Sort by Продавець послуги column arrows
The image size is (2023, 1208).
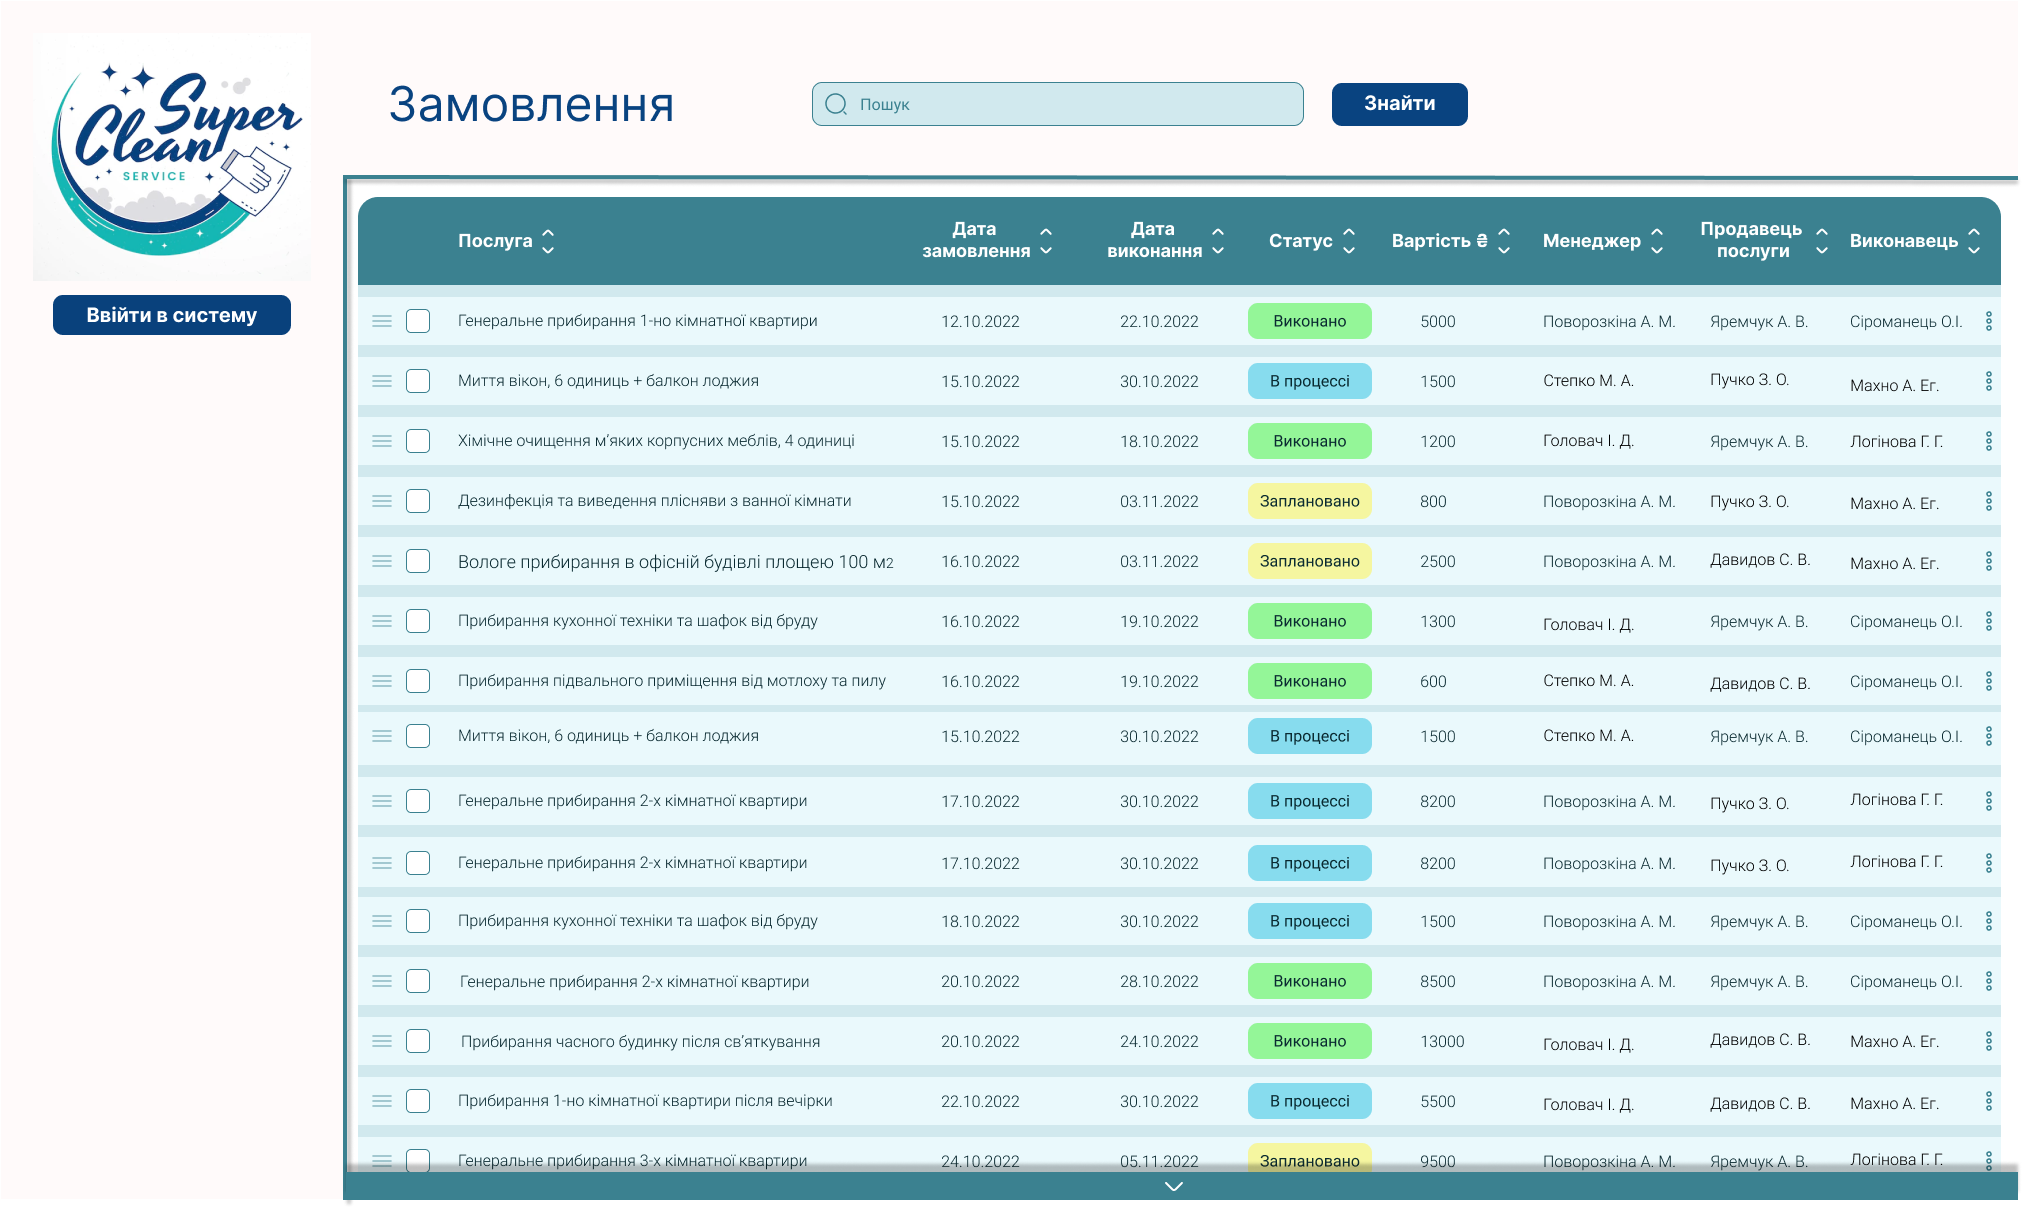(x=1822, y=241)
